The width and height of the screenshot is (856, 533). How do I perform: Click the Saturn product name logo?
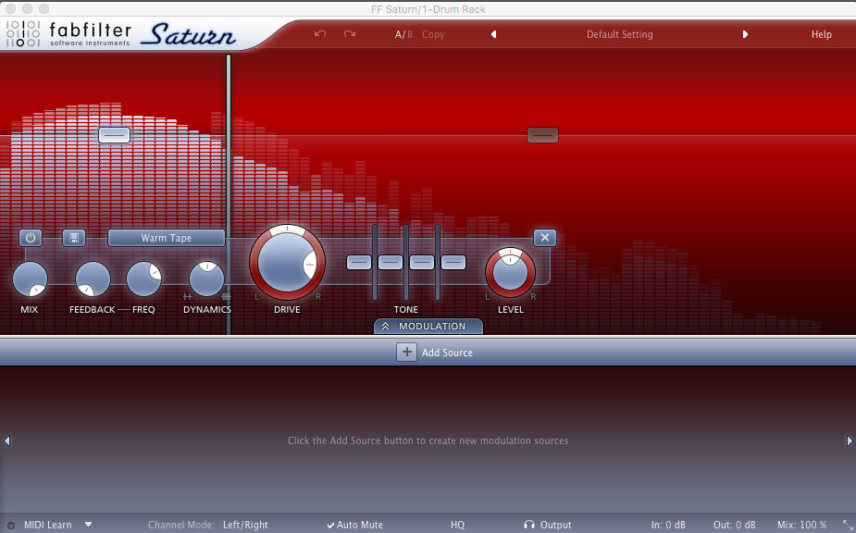click(188, 34)
